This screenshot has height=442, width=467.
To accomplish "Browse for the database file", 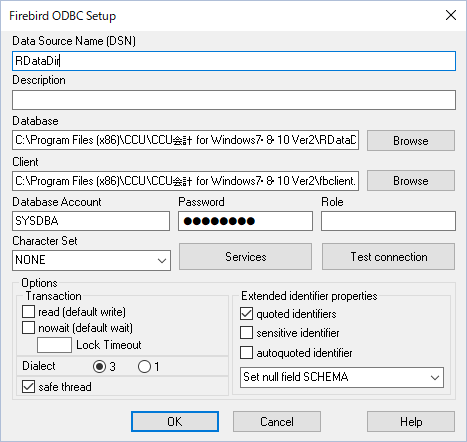I will 411,140.
